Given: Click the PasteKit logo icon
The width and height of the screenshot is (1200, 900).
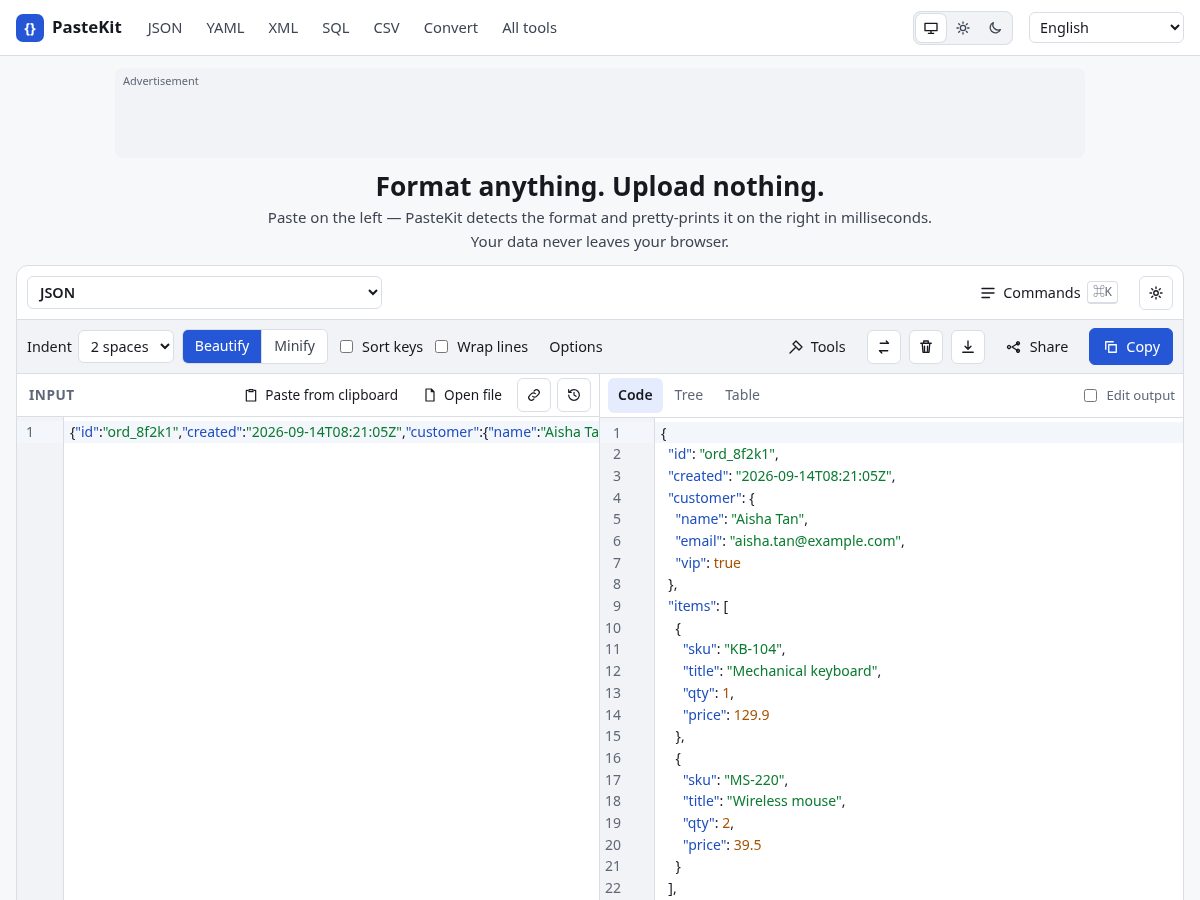Looking at the screenshot, I should (x=30, y=28).
